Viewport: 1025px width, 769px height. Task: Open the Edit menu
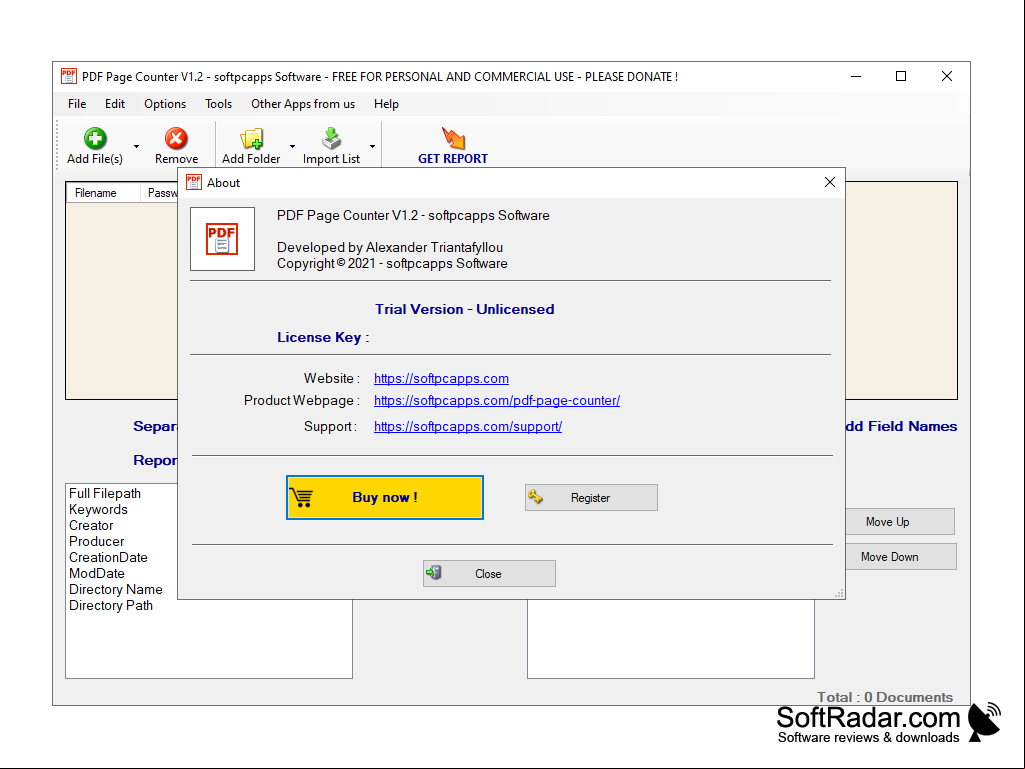click(x=115, y=104)
